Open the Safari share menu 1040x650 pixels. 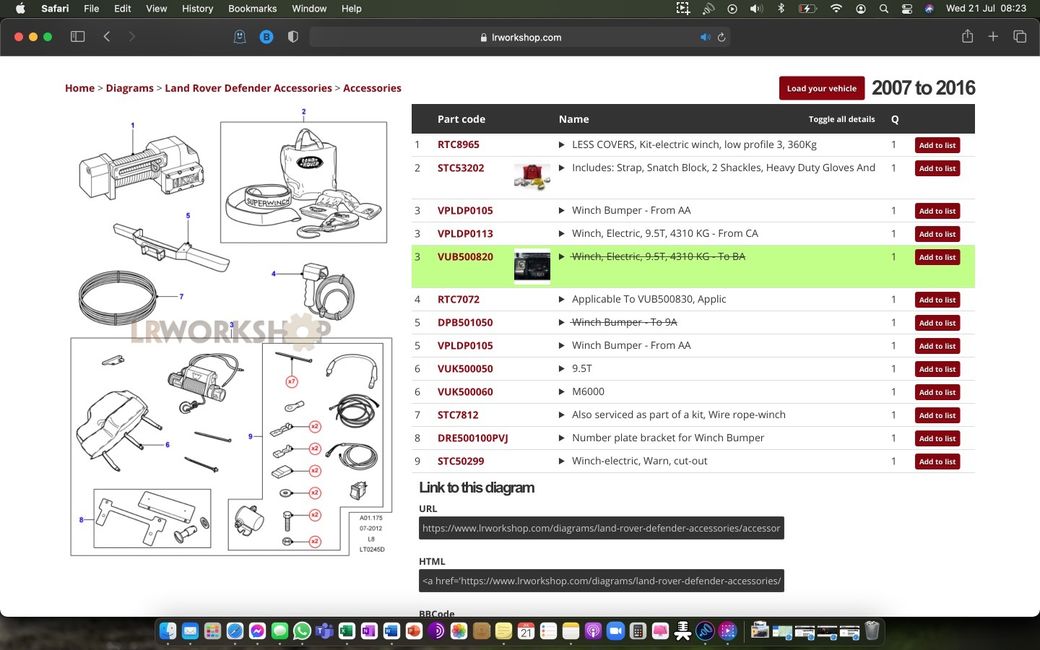967,36
